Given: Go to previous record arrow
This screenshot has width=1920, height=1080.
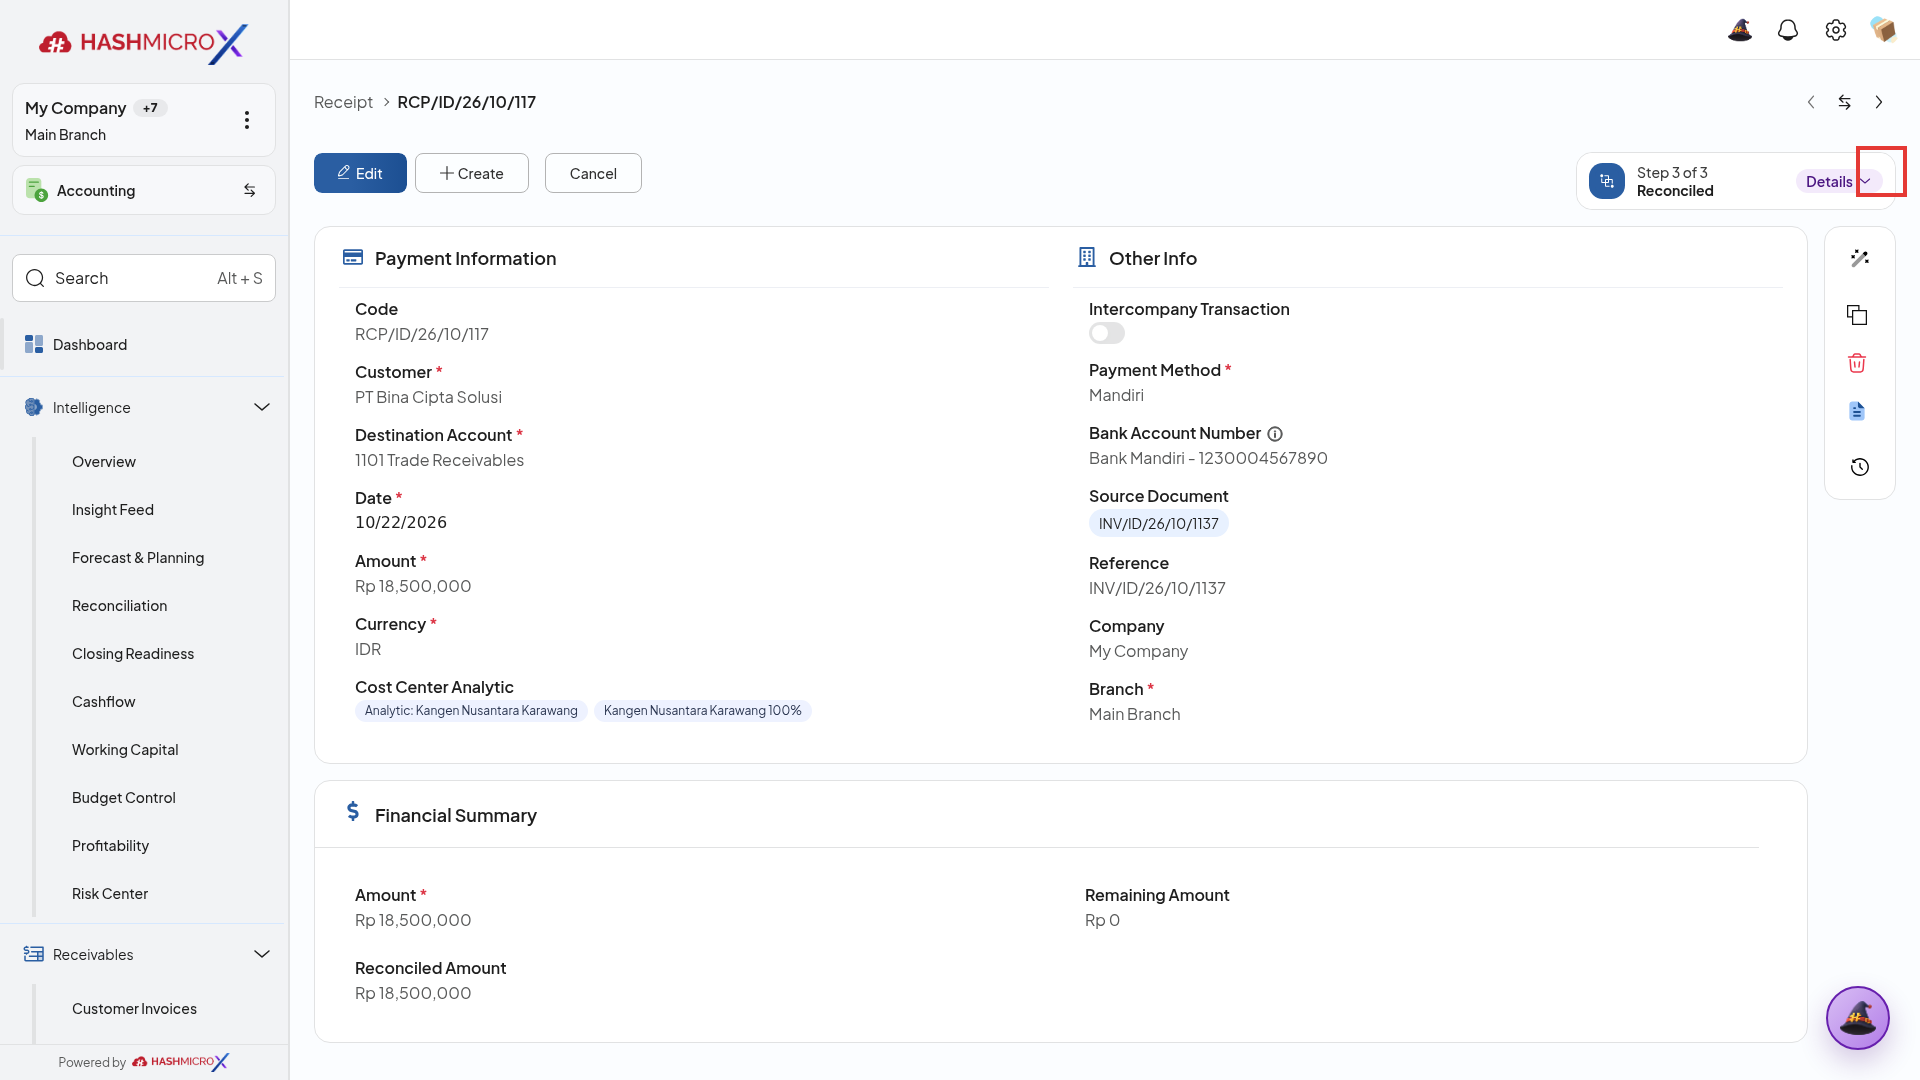Looking at the screenshot, I should 1811,102.
